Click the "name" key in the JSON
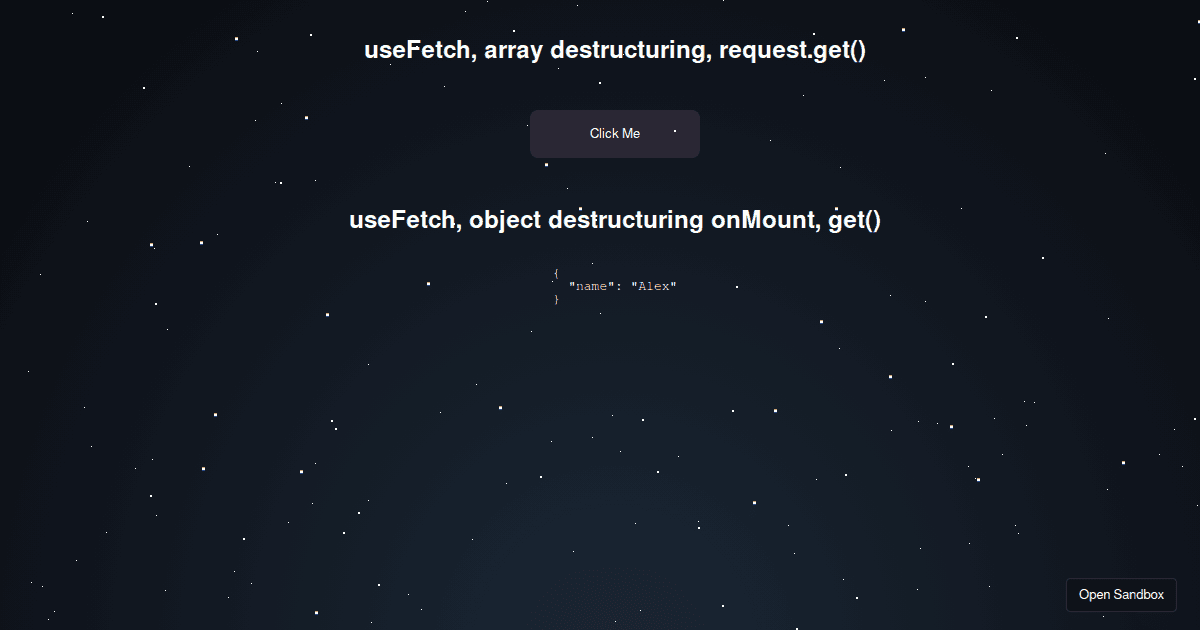 (x=591, y=286)
